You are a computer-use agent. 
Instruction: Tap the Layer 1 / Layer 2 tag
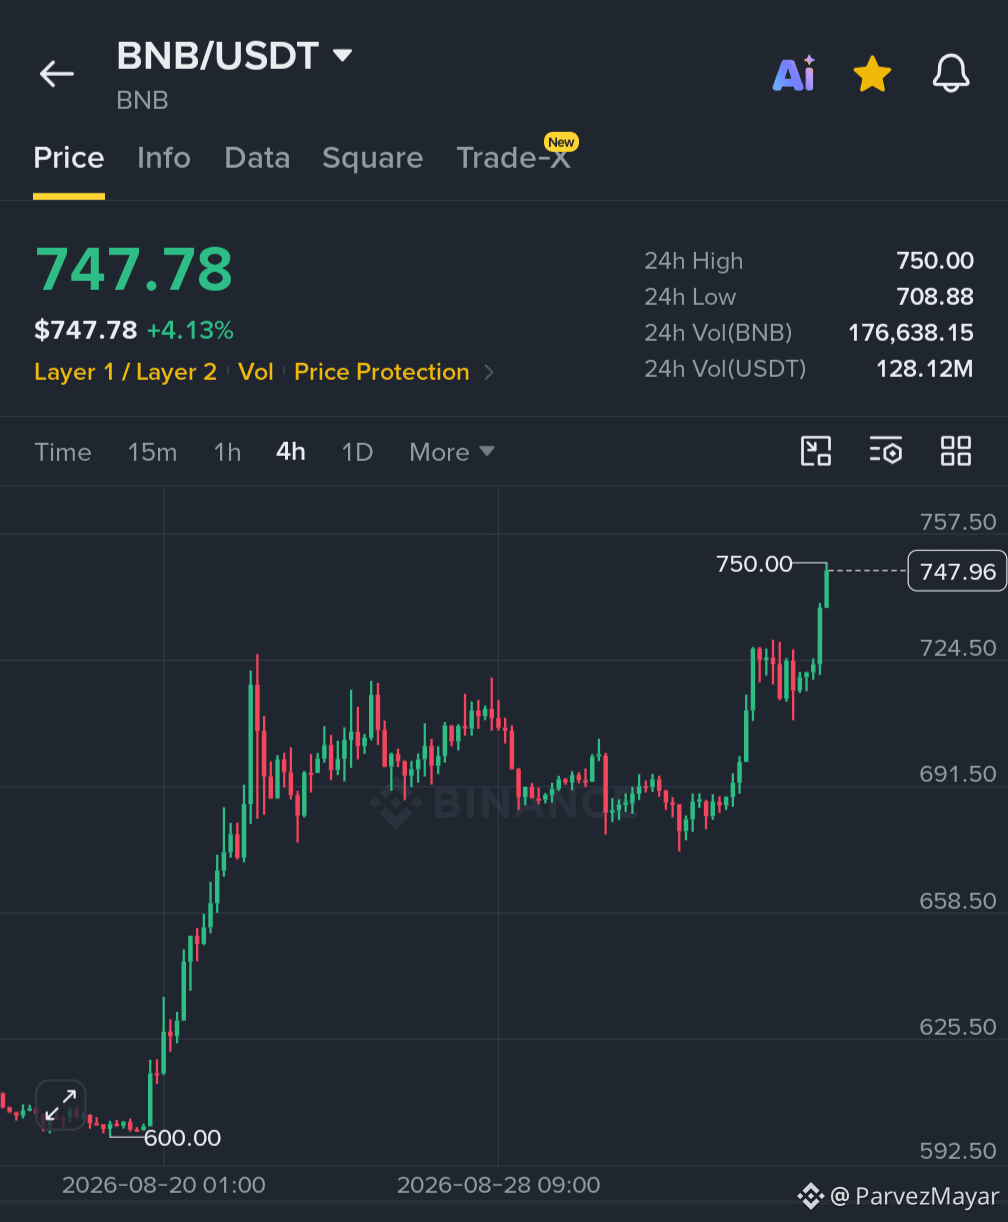[x=125, y=372]
